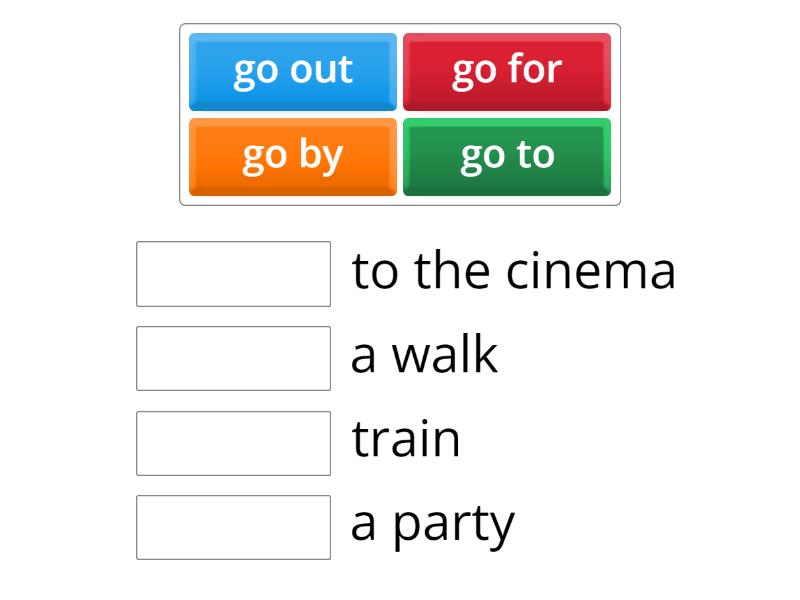The height and width of the screenshot is (600, 800).
Task: Click the topmost empty answer box
Action: (233, 273)
